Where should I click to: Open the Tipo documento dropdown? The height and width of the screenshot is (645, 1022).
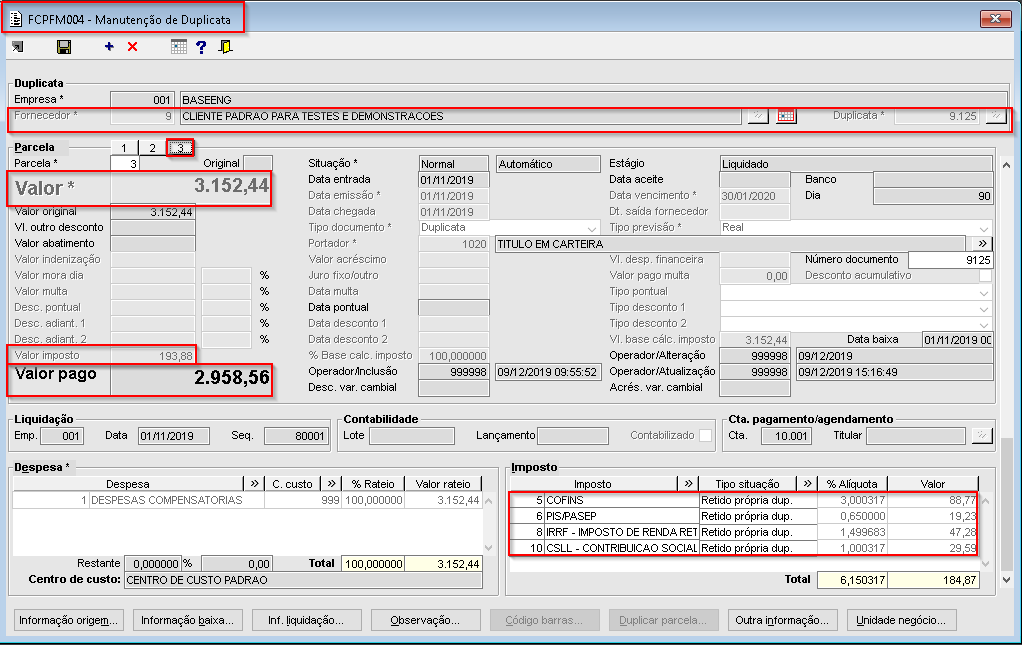(592, 228)
